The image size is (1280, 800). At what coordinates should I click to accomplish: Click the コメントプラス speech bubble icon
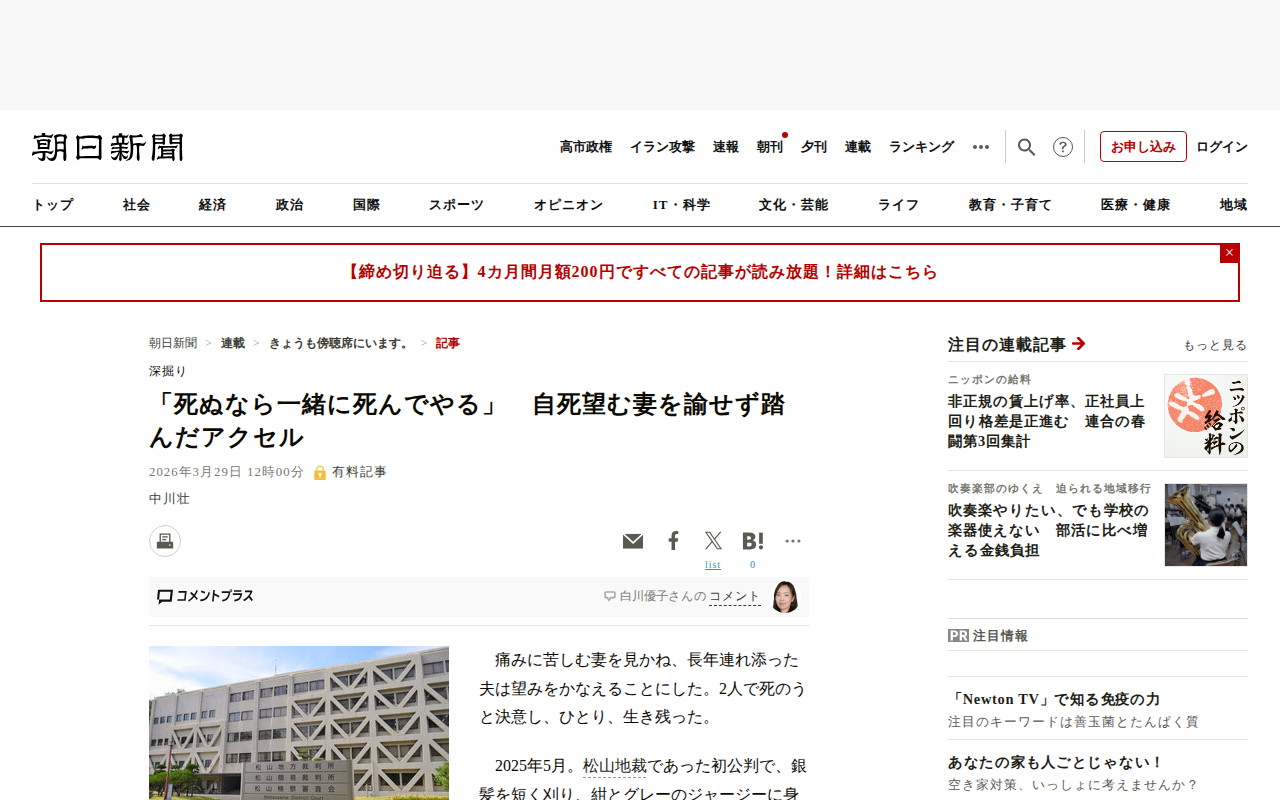click(165, 597)
